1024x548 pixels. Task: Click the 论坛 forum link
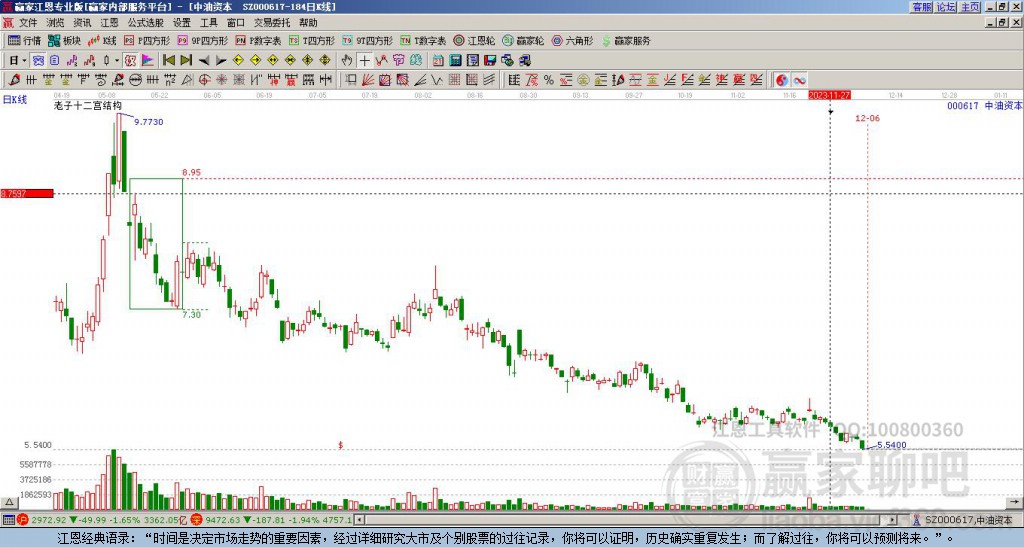point(946,7)
